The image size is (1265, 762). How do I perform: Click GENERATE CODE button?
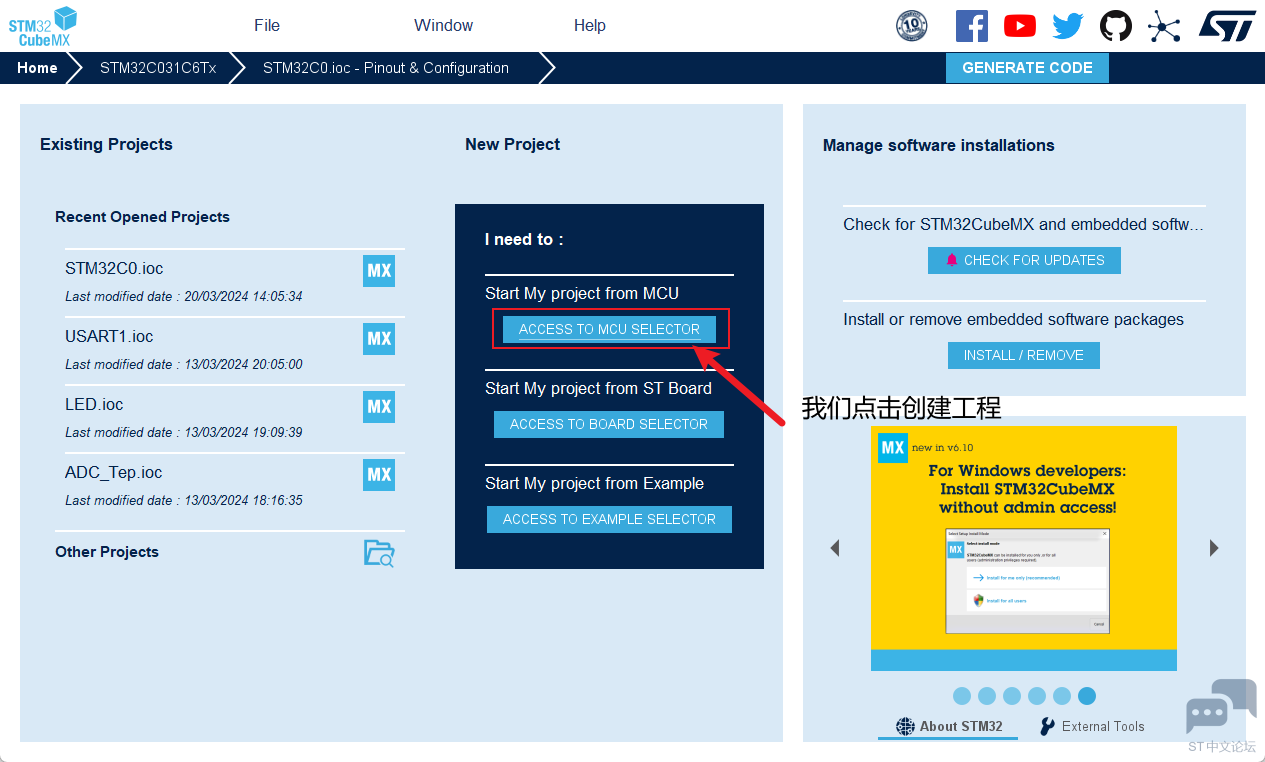tap(1027, 68)
